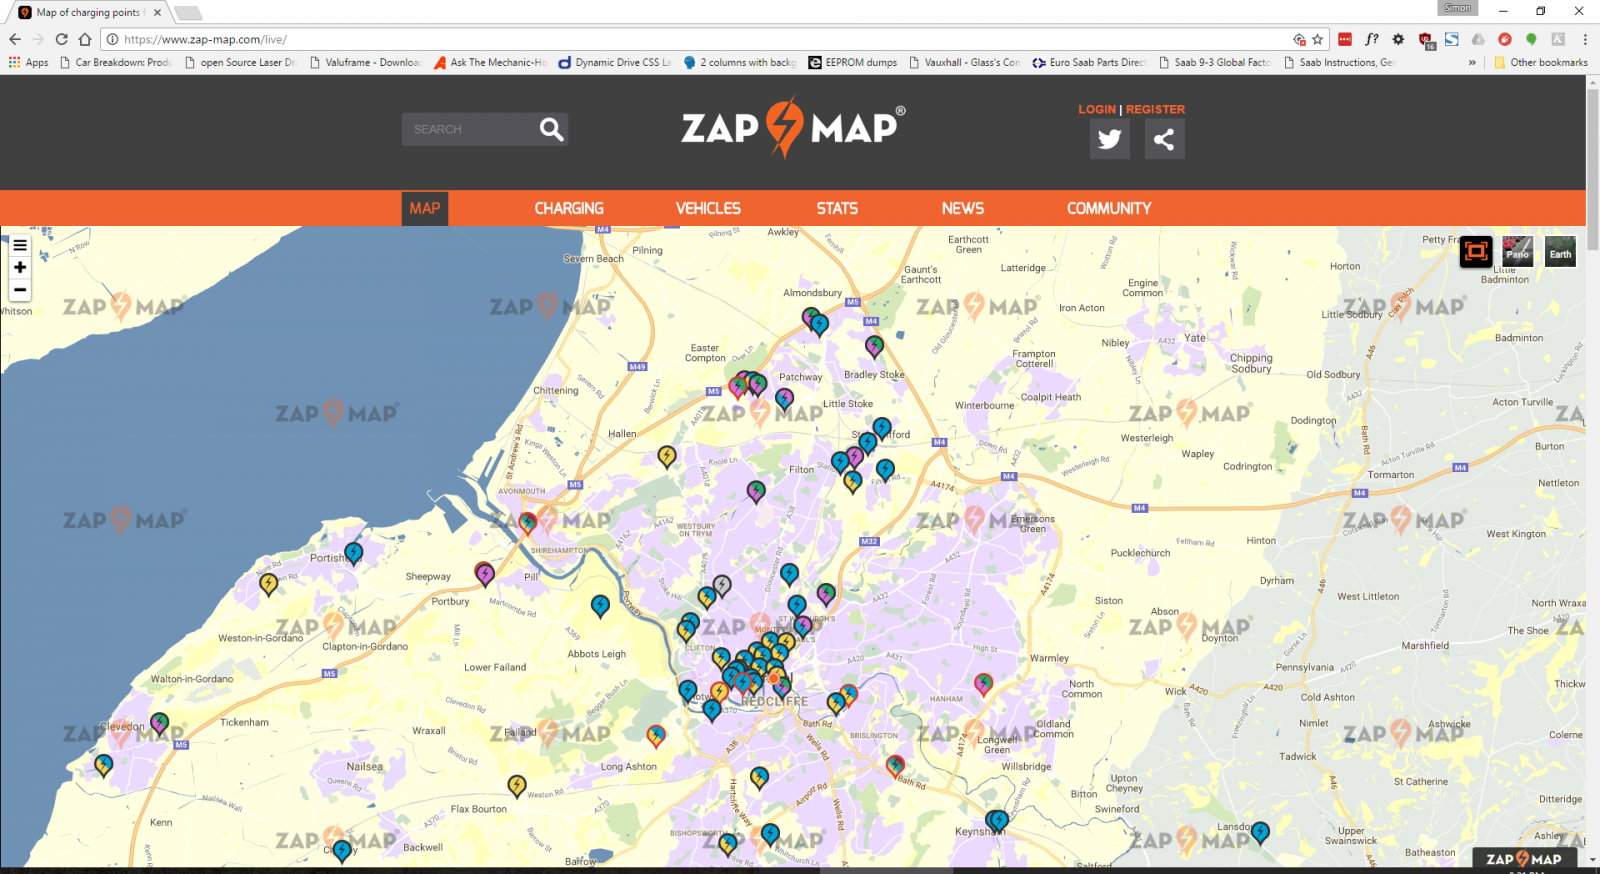Toggle the Earth satellite layer
The height and width of the screenshot is (874, 1600).
pyautogui.click(x=1560, y=251)
